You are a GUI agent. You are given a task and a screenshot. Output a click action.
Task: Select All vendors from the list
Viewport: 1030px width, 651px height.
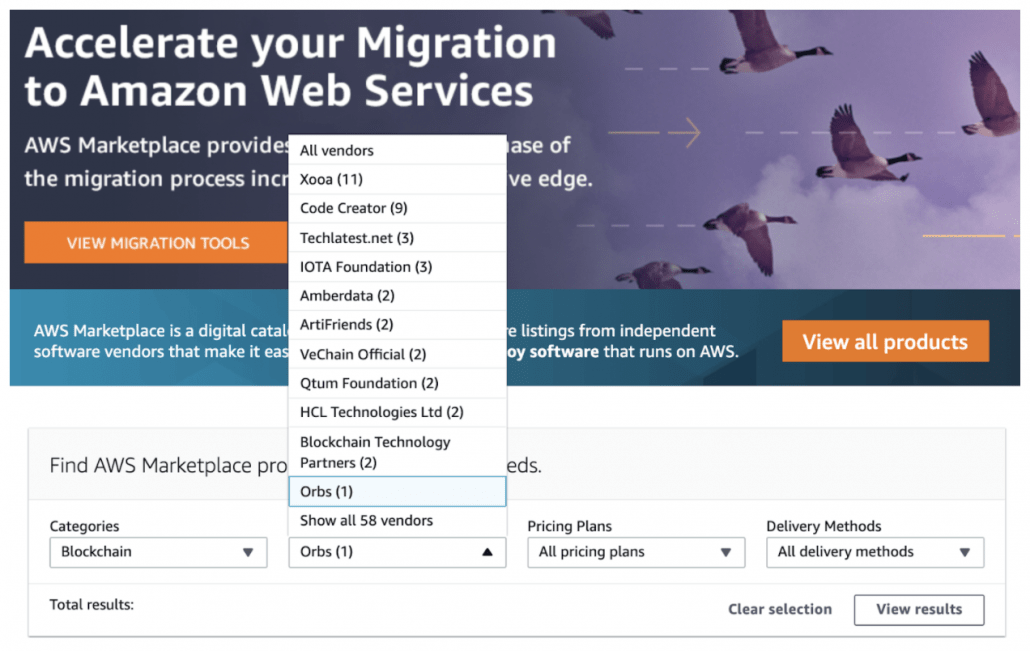[397, 150]
